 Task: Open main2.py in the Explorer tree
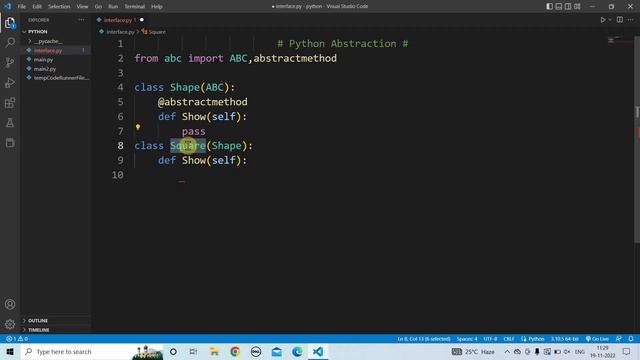(x=44, y=69)
